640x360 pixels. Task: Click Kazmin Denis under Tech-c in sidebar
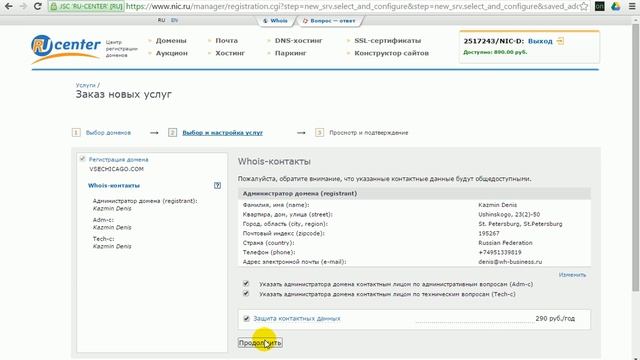(112, 246)
